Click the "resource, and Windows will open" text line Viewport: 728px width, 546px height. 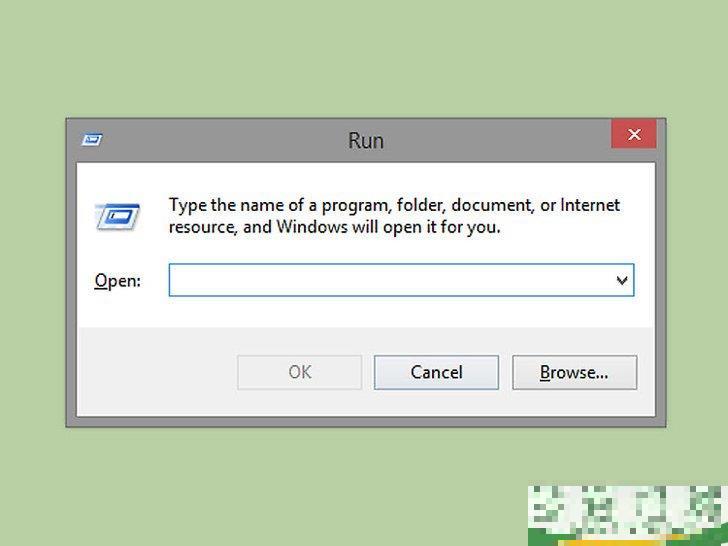click(334, 227)
